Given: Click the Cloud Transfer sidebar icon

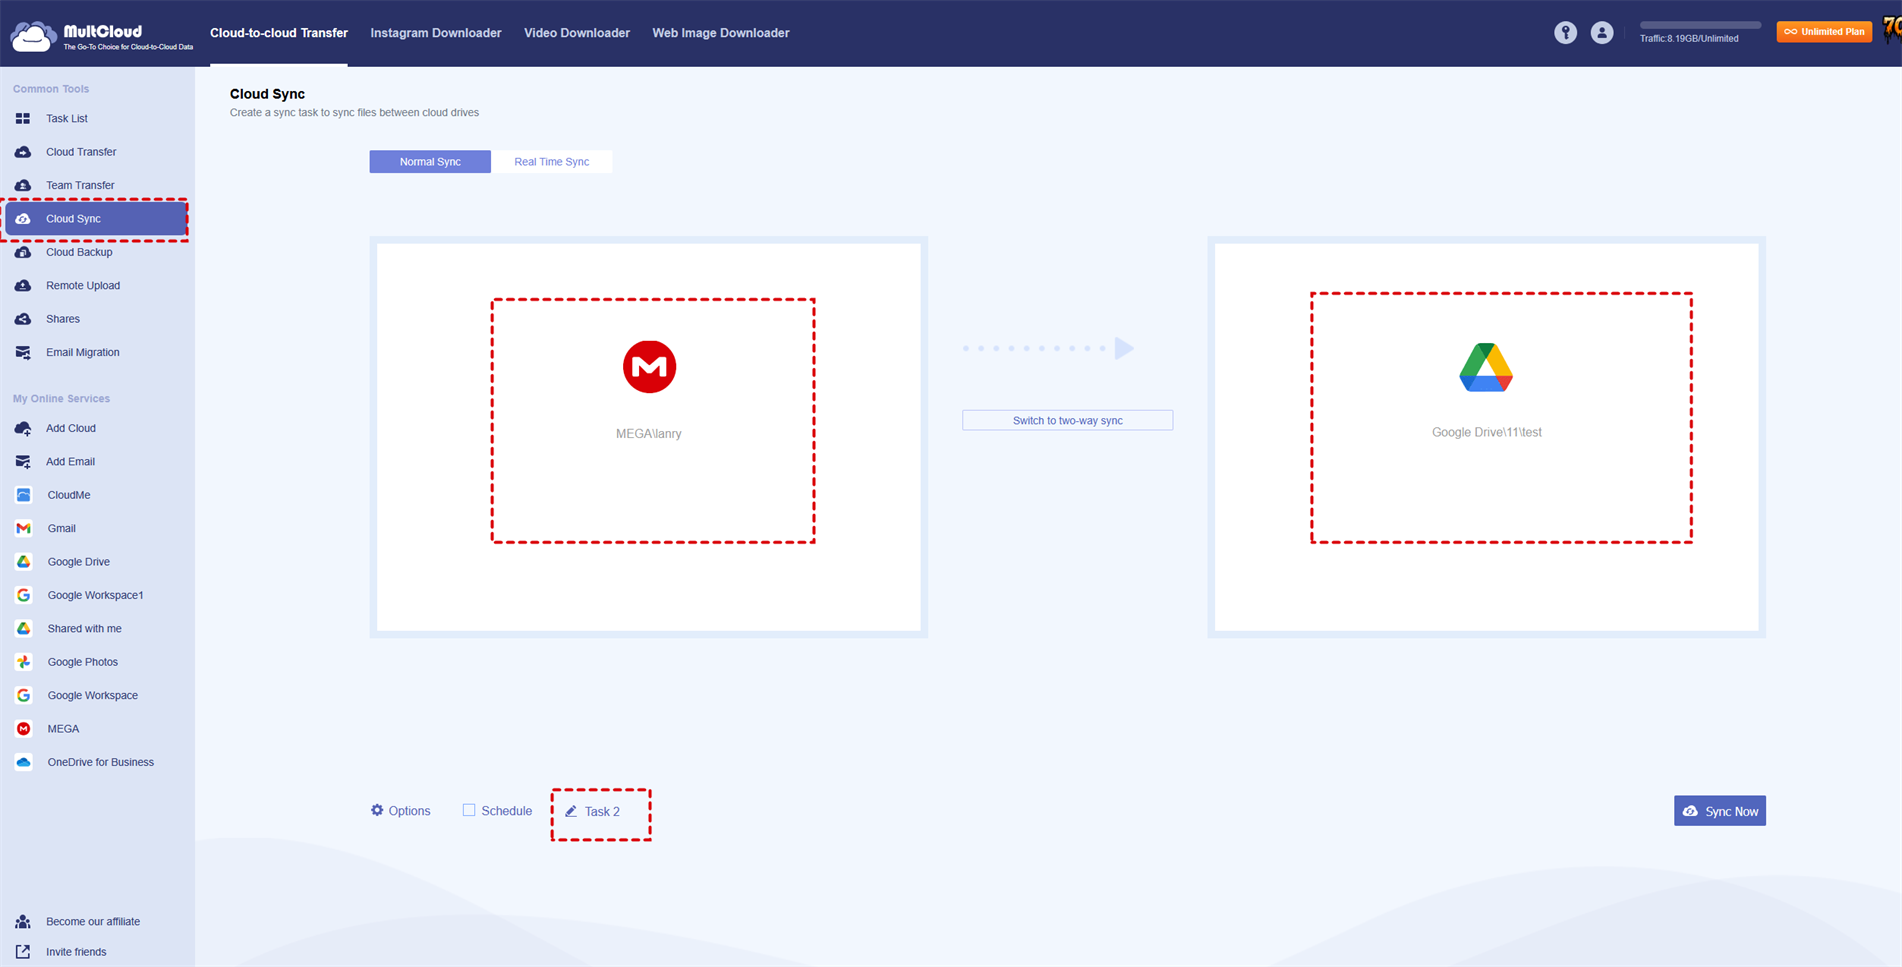Looking at the screenshot, I should [23, 152].
